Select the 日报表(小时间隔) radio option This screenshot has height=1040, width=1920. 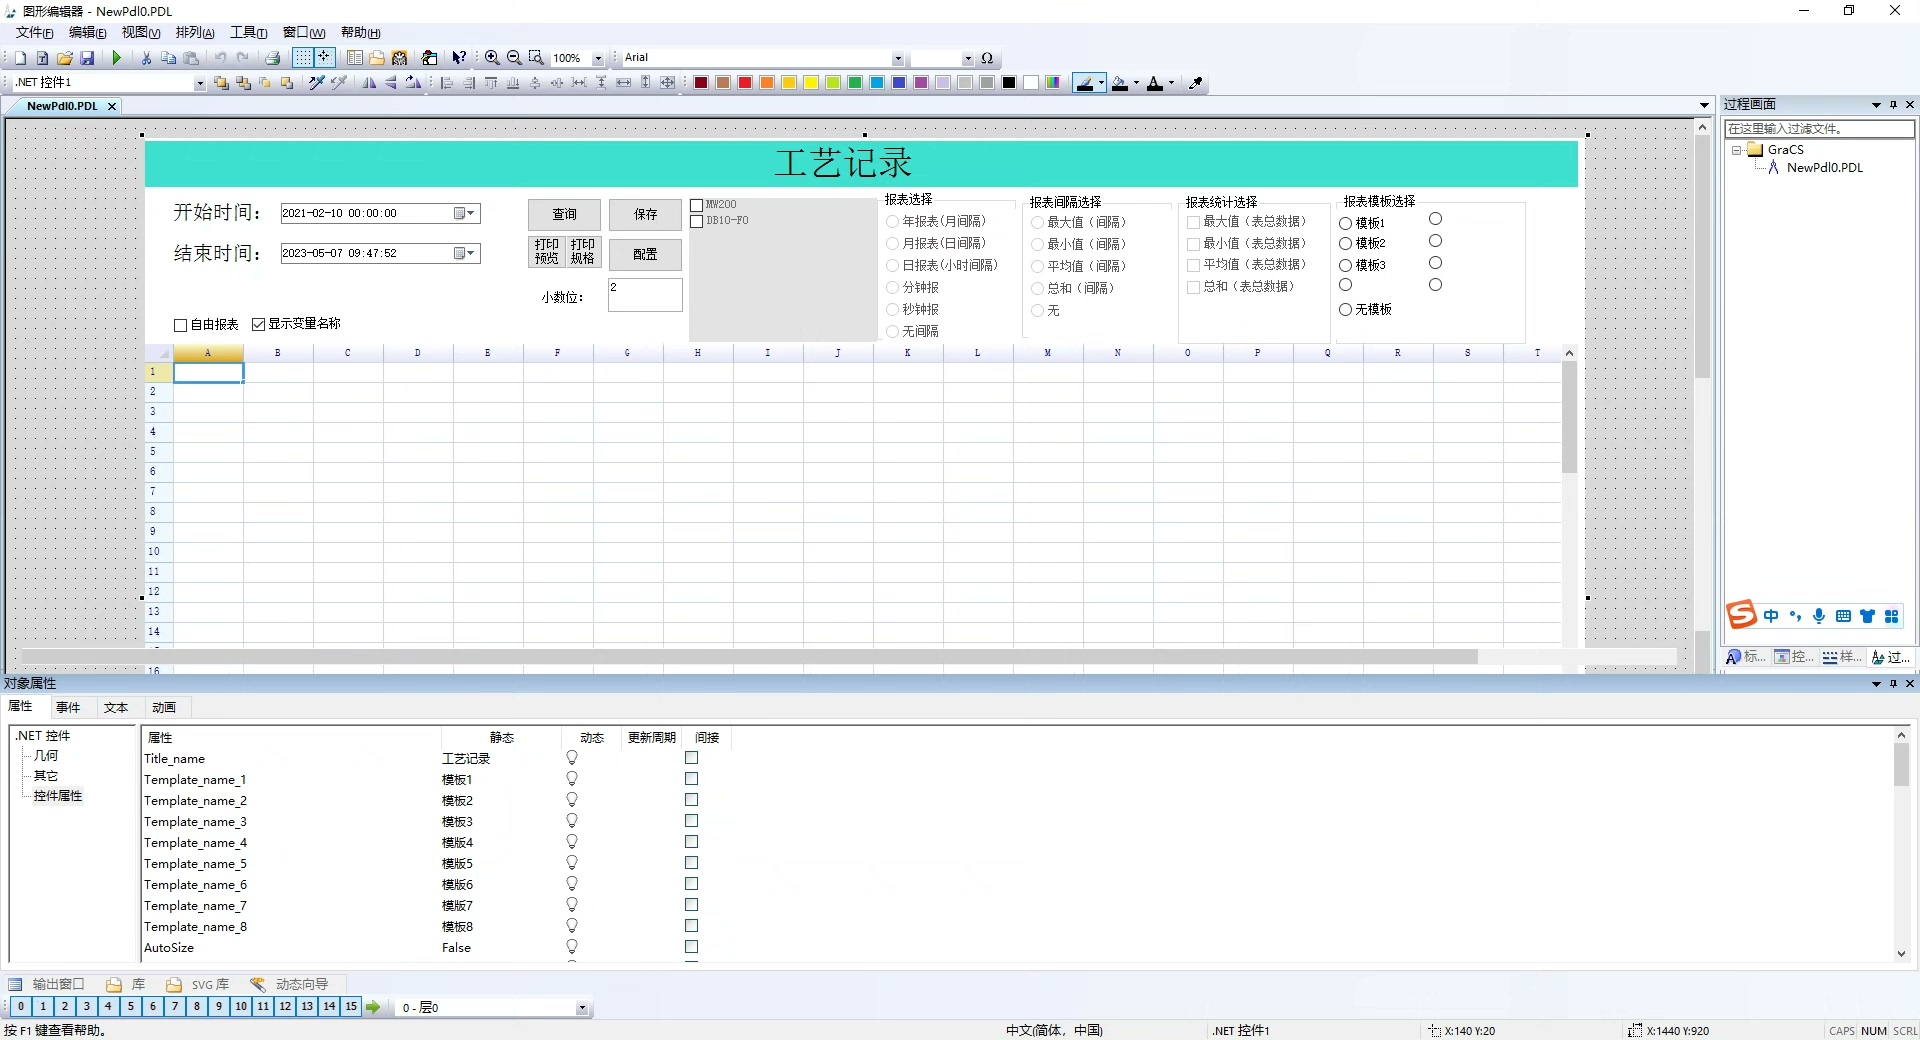point(892,265)
